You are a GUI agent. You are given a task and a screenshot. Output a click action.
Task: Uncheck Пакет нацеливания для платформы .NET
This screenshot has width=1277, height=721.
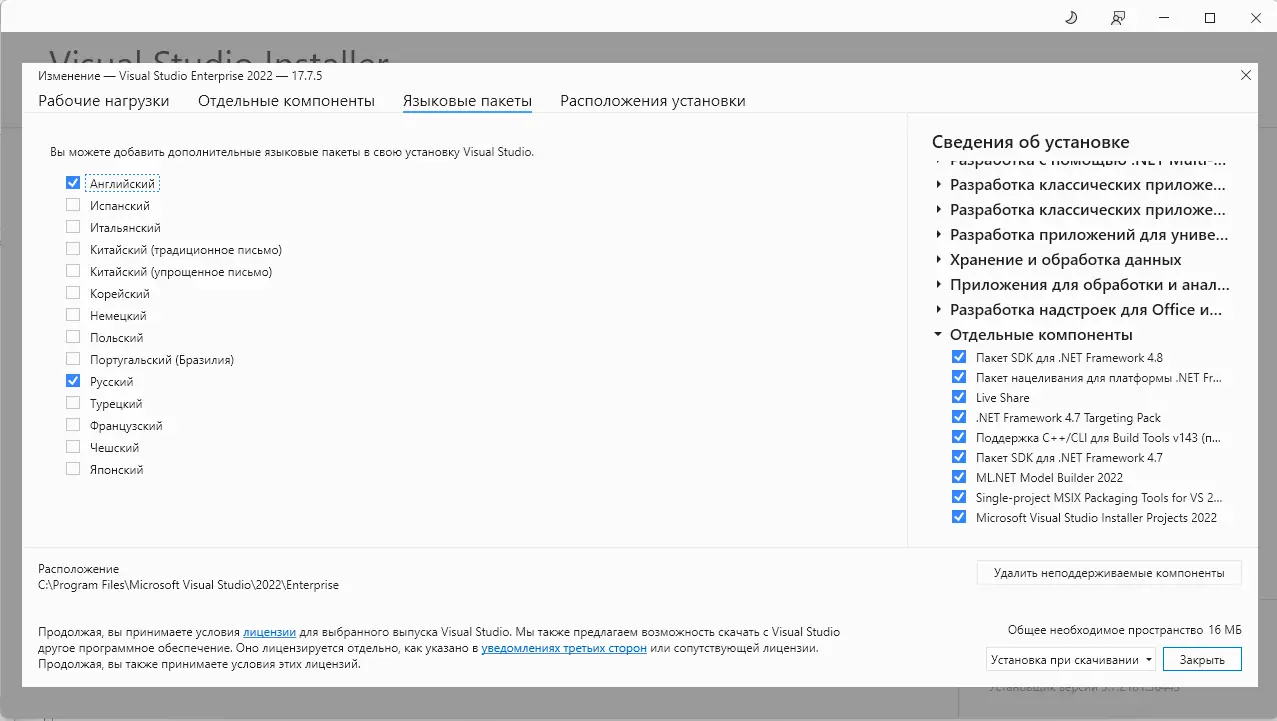pyautogui.click(x=959, y=377)
